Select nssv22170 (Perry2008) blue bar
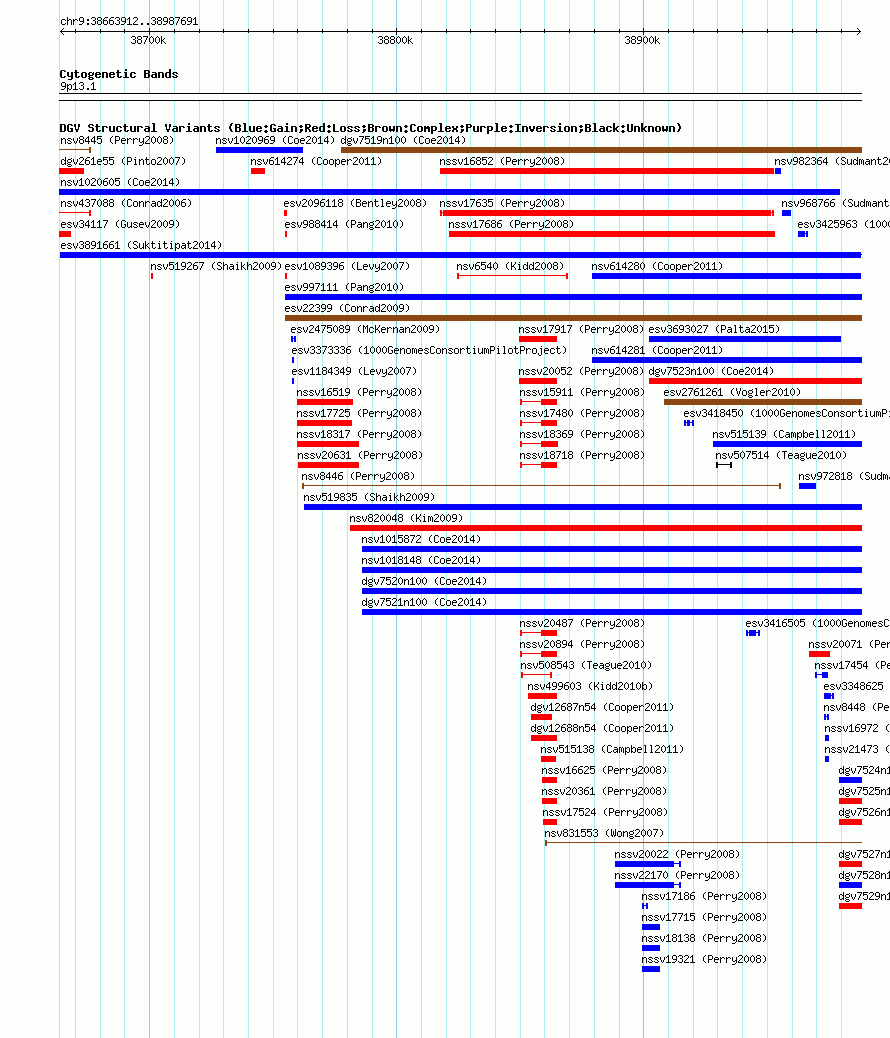The height and width of the screenshot is (1038, 890). coord(648,885)
